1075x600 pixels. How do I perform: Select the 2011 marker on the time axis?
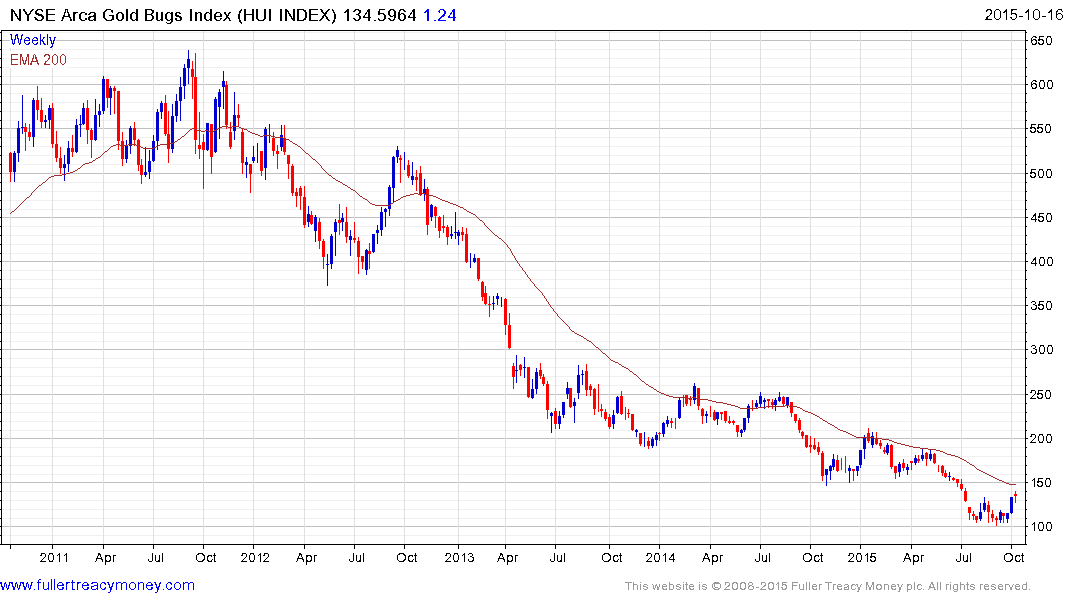pyautogui.click(x=53, y=557)
